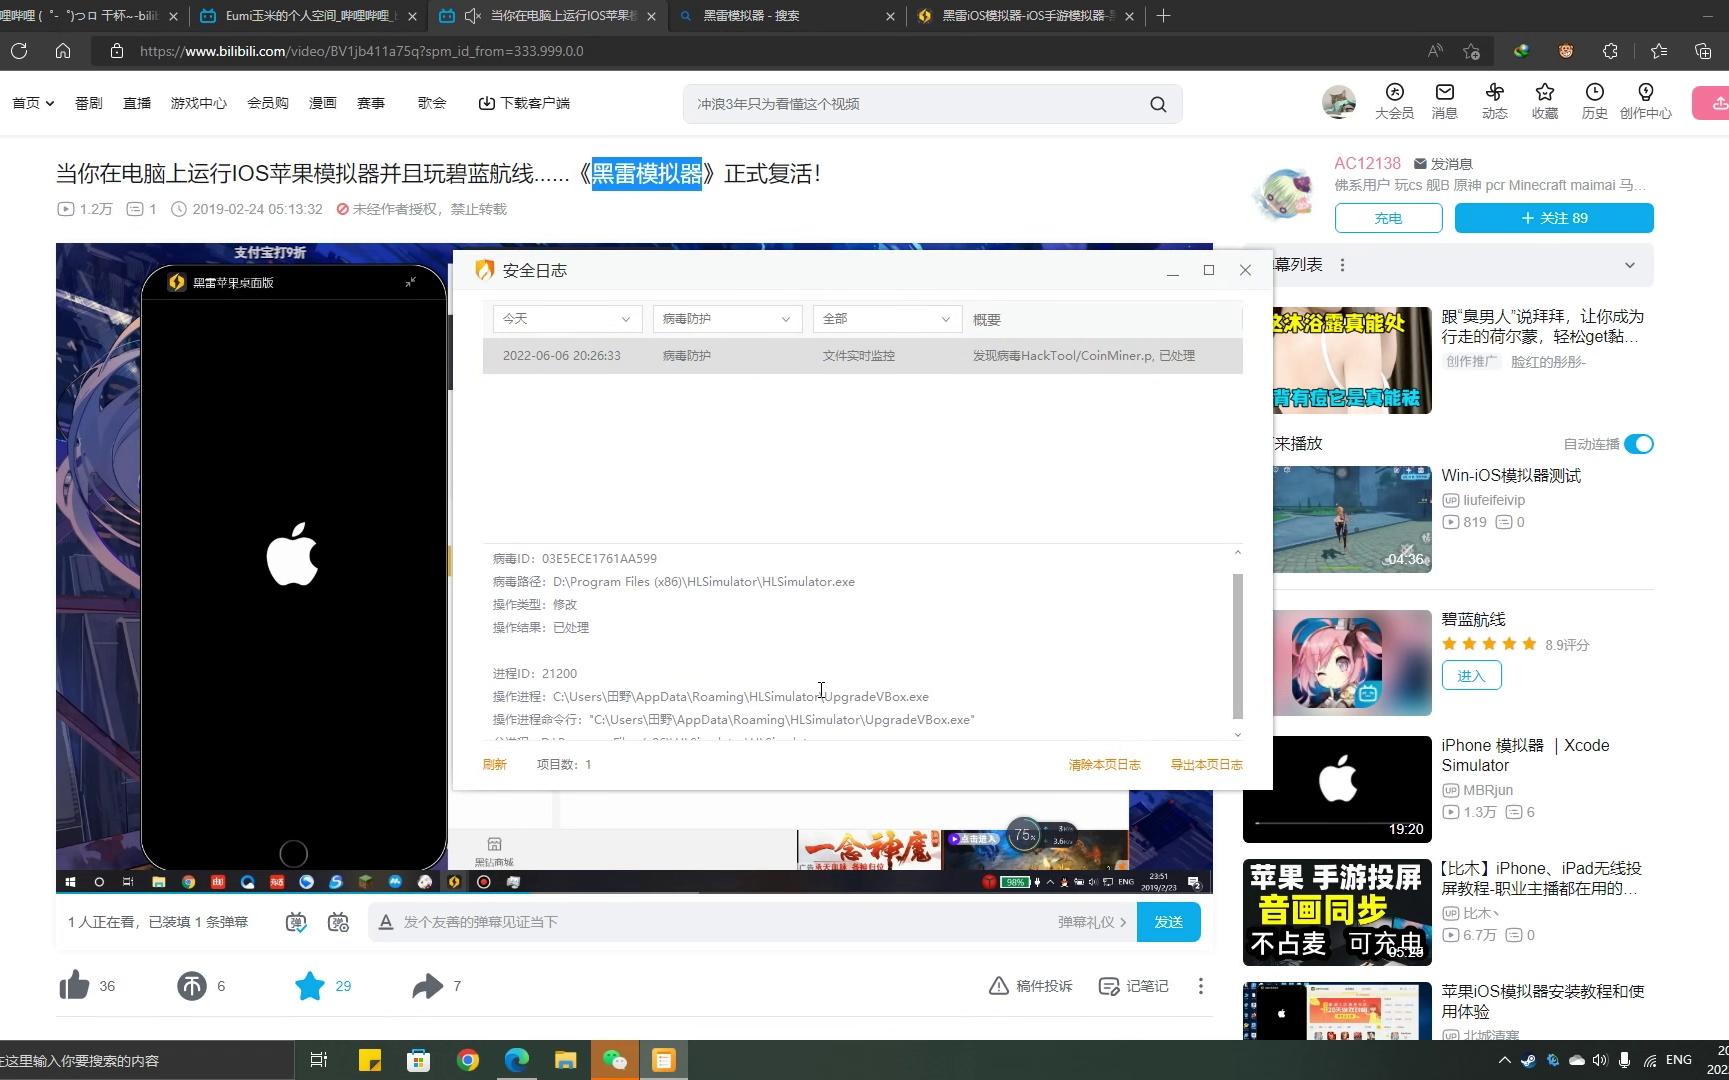The image size is (1729, 1080).
Task: Toggle danmaku display switch icon
Action: pyautogui.click(x=296, y=922)
